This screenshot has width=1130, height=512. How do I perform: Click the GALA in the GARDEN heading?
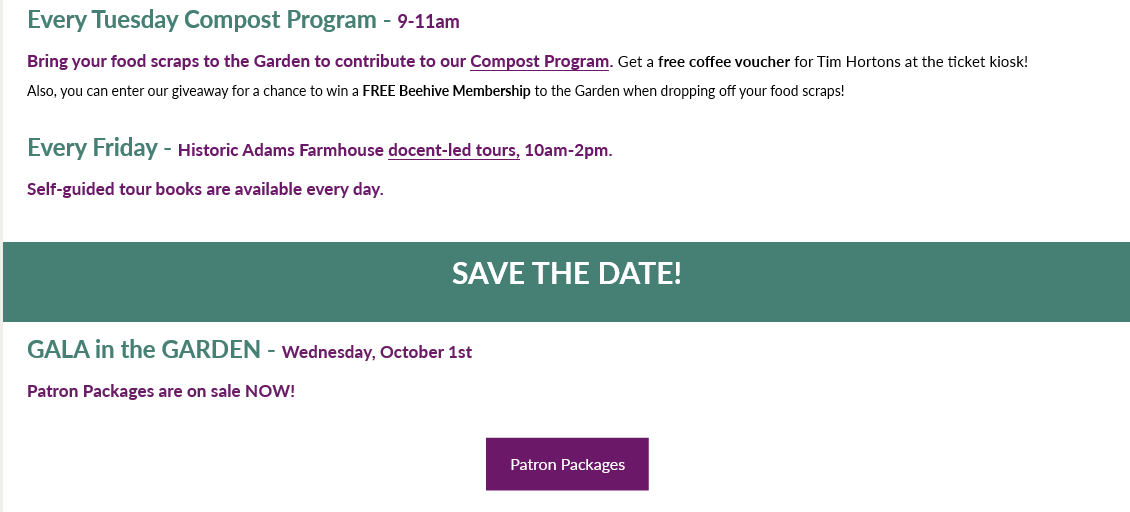143,350
